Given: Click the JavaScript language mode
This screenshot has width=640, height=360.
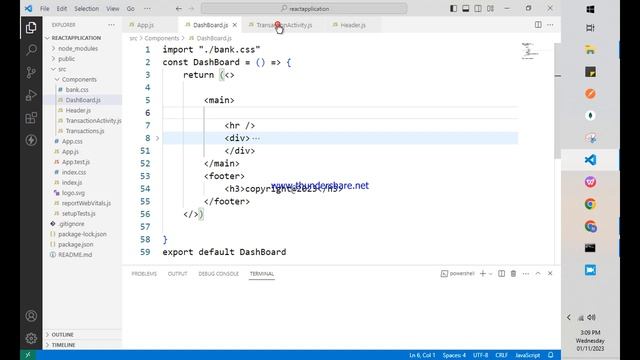Looking at the screenshot, I should pyautogui.click(x=527, y=355).
